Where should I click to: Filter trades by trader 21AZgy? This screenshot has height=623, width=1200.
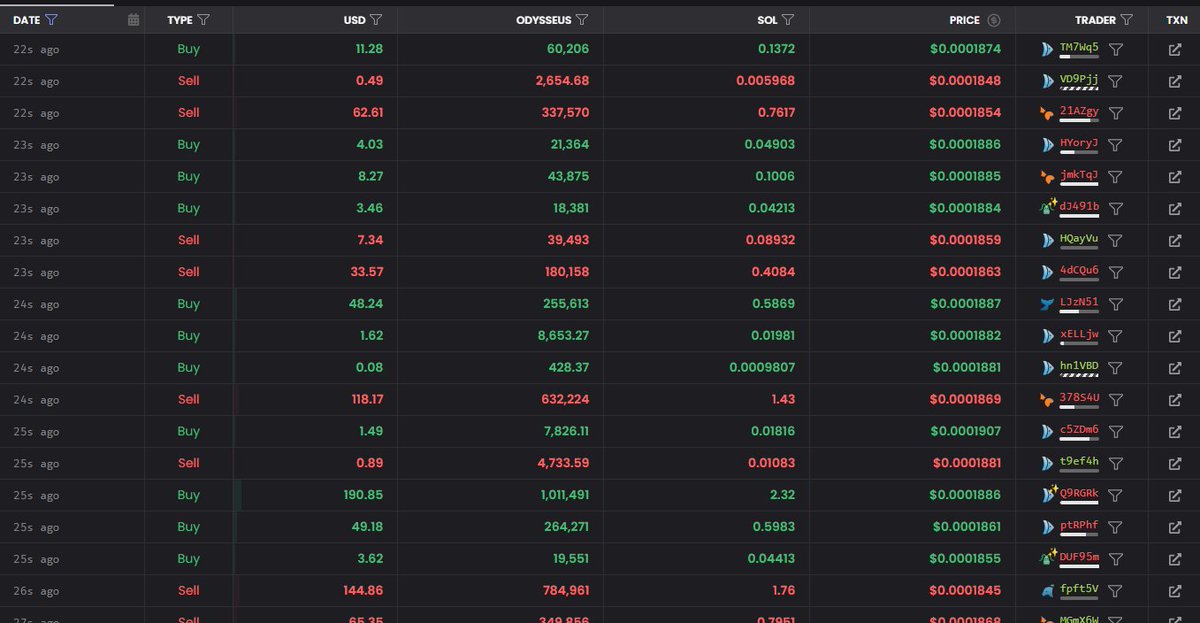tap(1116, 113)
